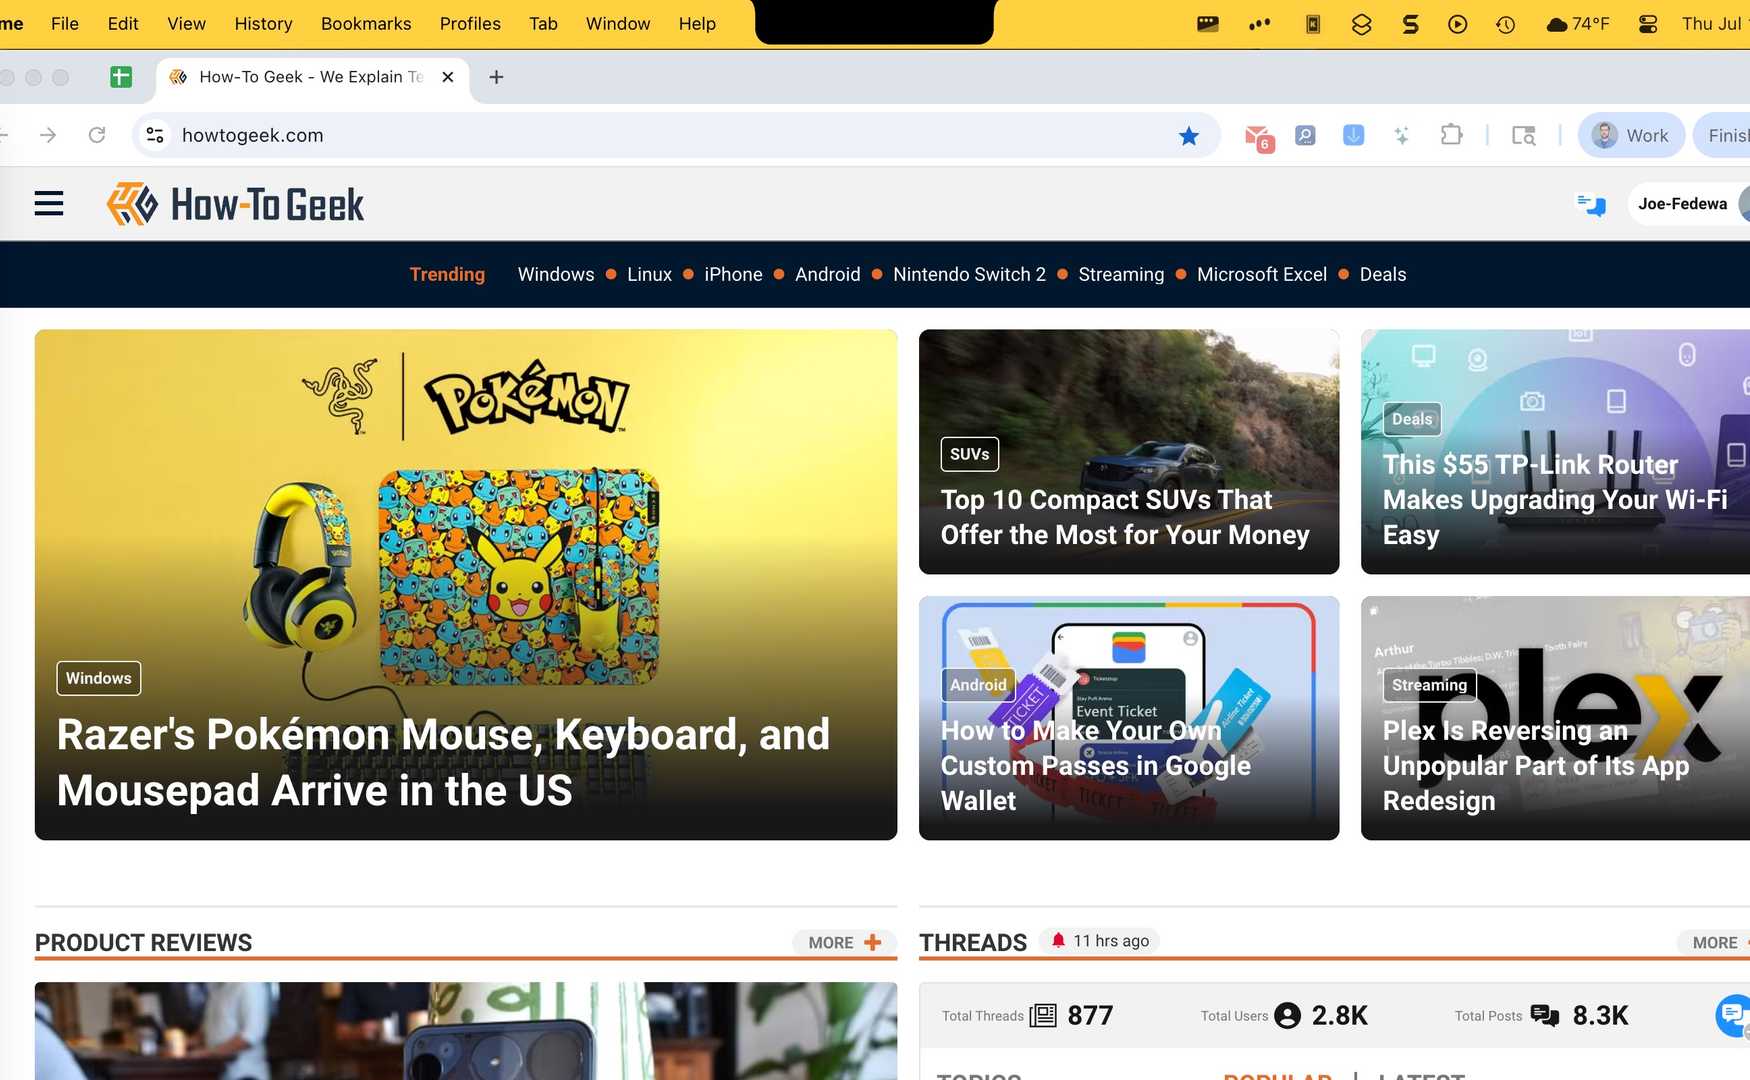
Task: Click the tab search icon in toolbar
Action: [x=1524, y=135]
